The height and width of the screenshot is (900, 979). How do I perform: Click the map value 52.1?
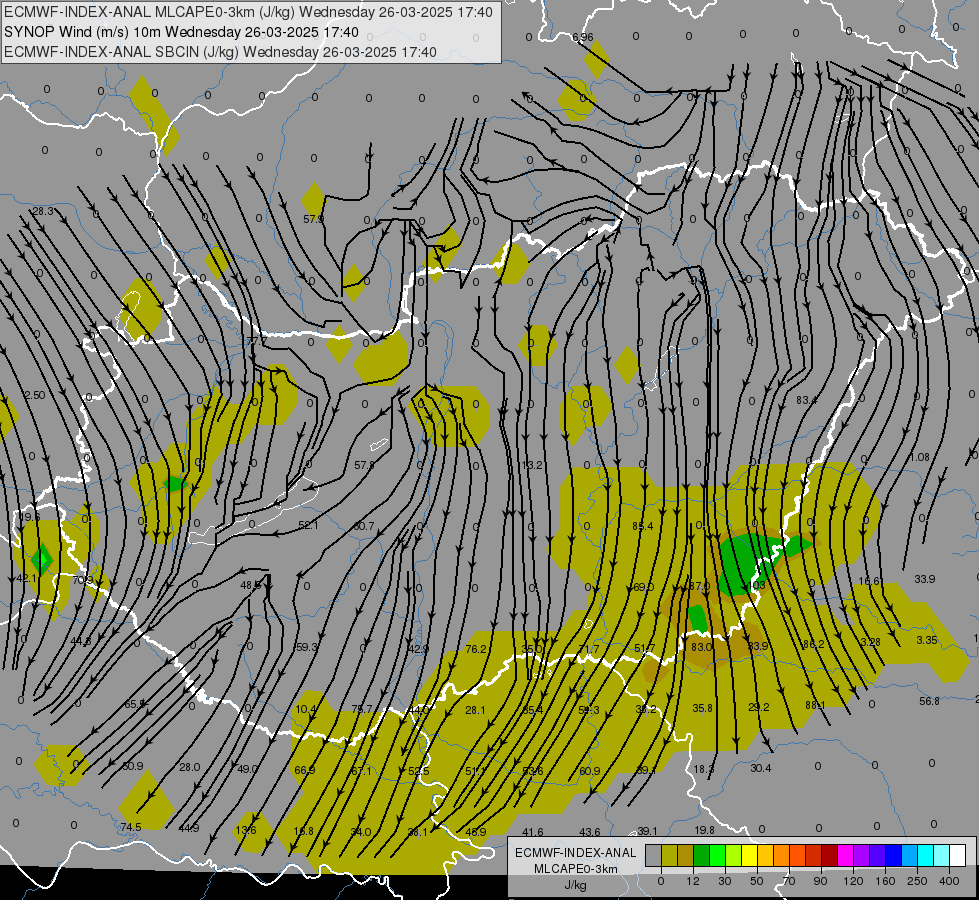pyautogui.click(x=308, y=526)
